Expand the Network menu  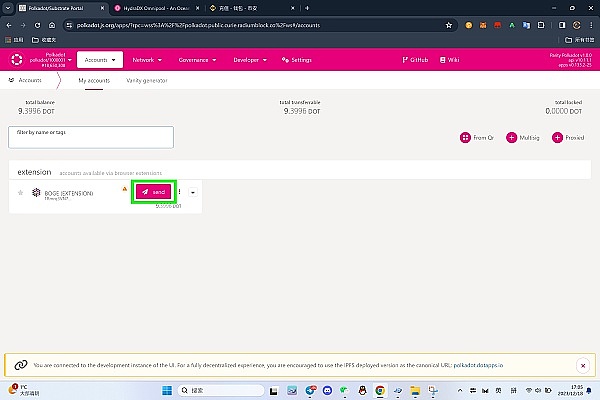(x=147, y=60)
